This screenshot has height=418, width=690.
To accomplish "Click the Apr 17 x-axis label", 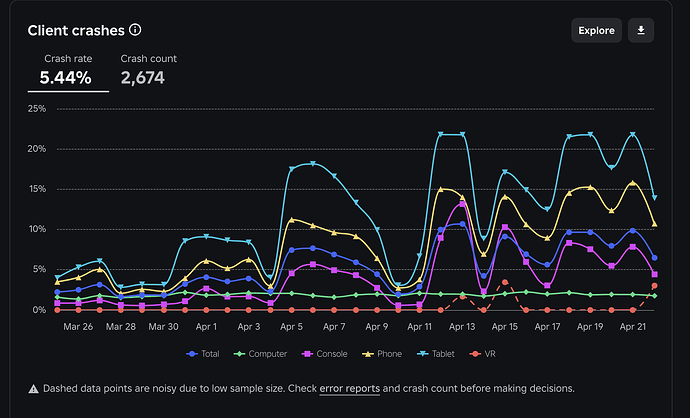I will pyautogui.click(x=547, y=327).
